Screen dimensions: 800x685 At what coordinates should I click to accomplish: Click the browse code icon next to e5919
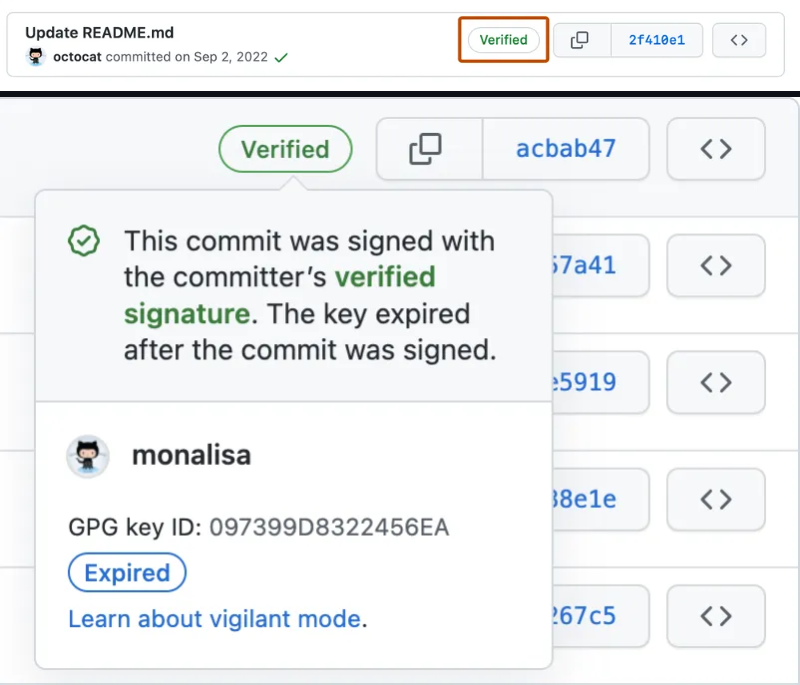point(716,382)
